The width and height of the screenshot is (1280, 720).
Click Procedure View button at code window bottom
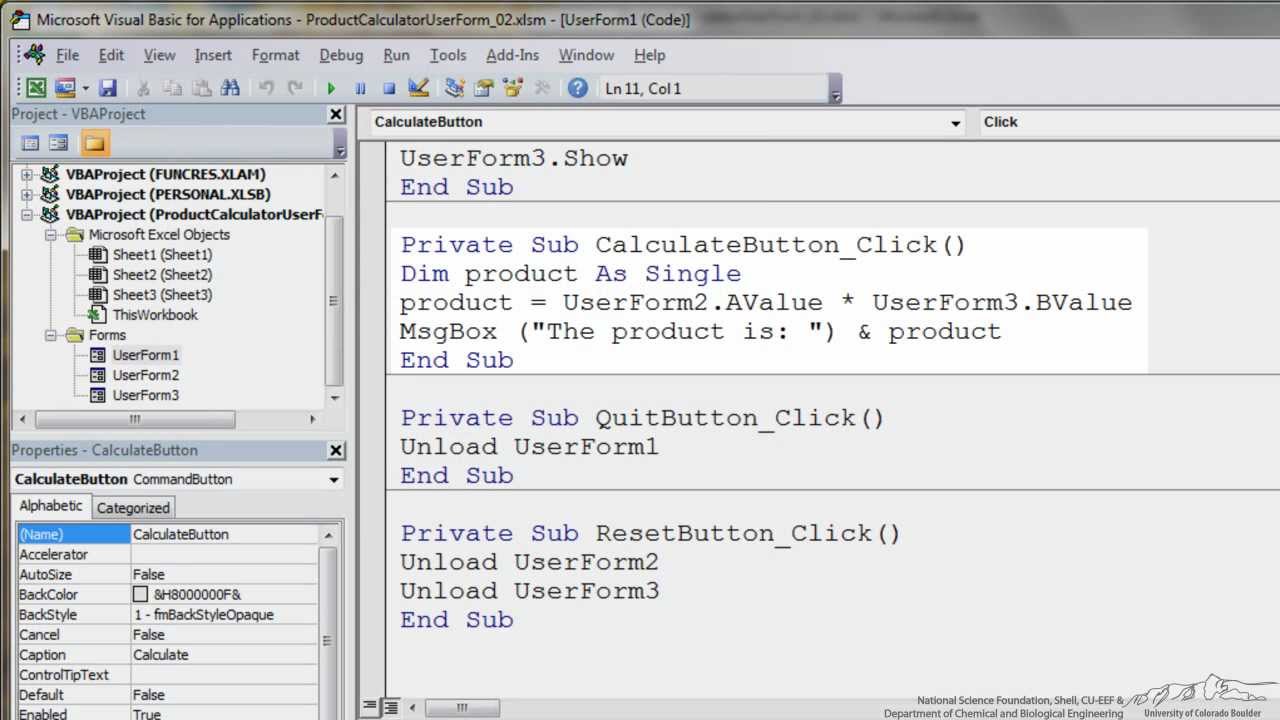click(x=369, y=707)
